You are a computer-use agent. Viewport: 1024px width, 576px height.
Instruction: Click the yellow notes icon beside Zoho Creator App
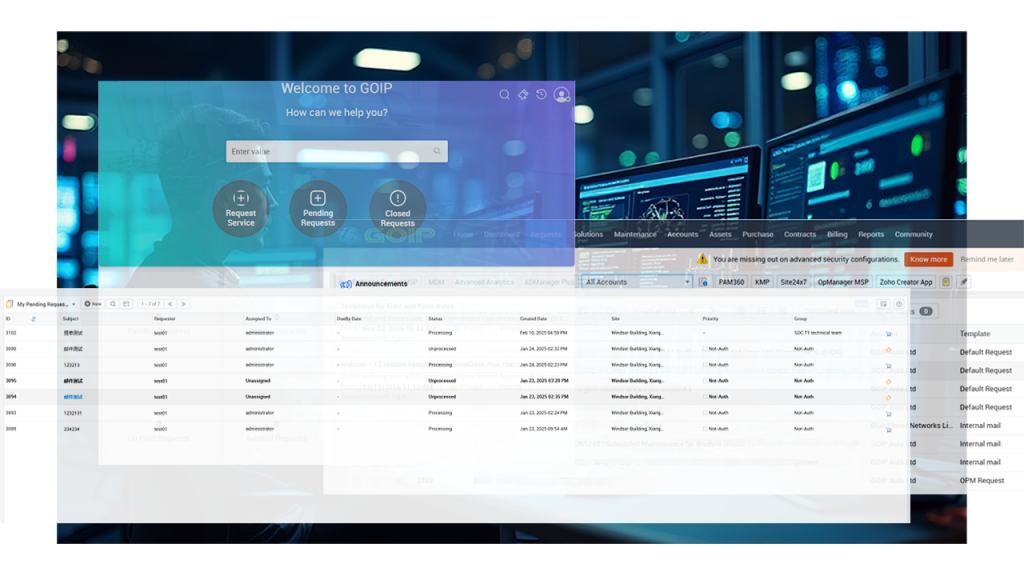click(946, 282)
